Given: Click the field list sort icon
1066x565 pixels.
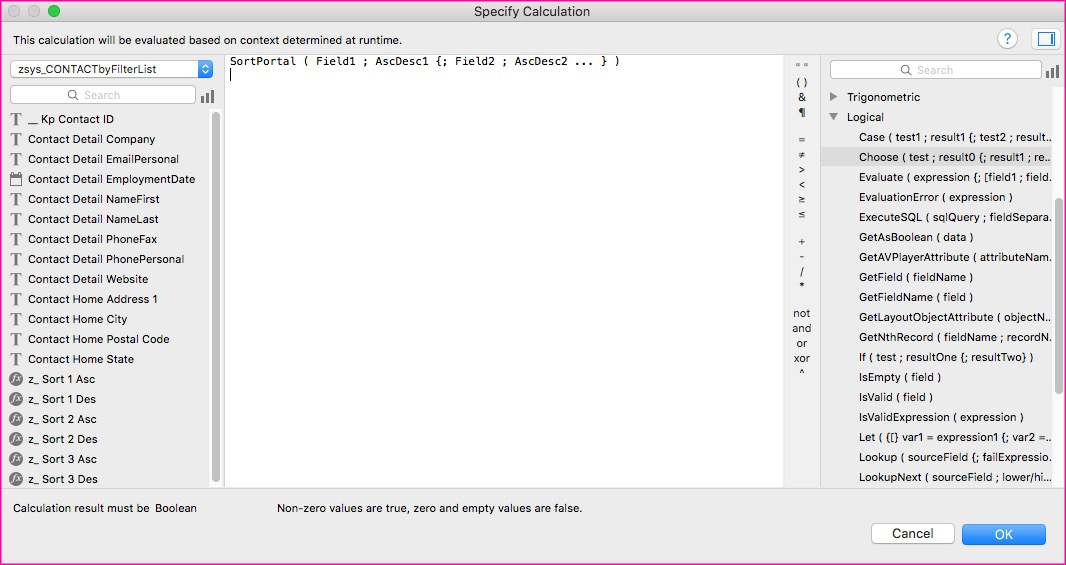Looking at the screenshot, I should tap(207, 96).
